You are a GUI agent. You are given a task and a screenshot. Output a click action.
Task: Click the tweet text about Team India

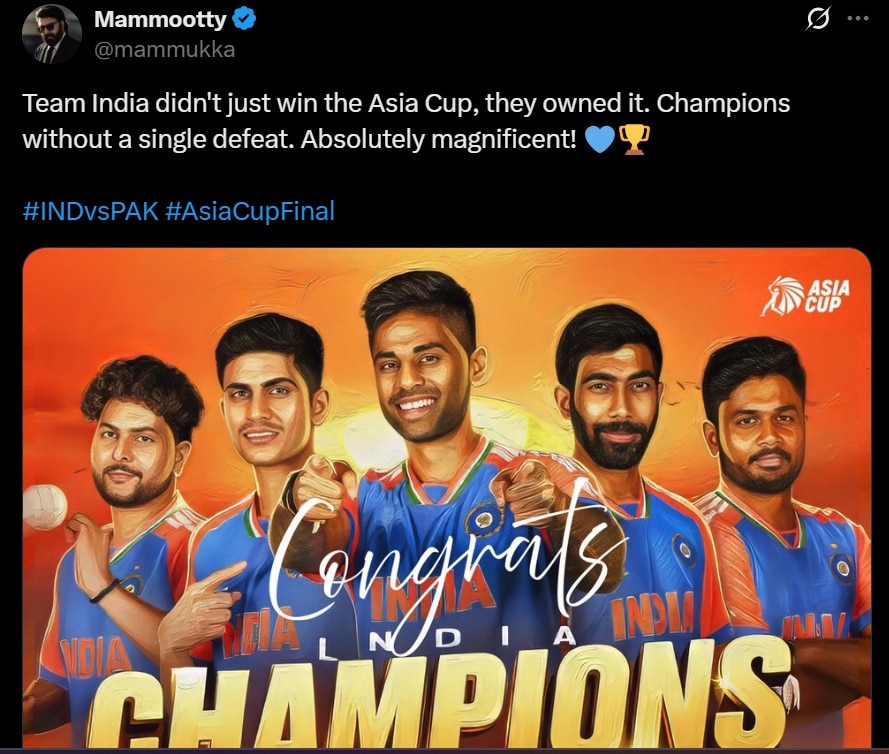[406, 121]
